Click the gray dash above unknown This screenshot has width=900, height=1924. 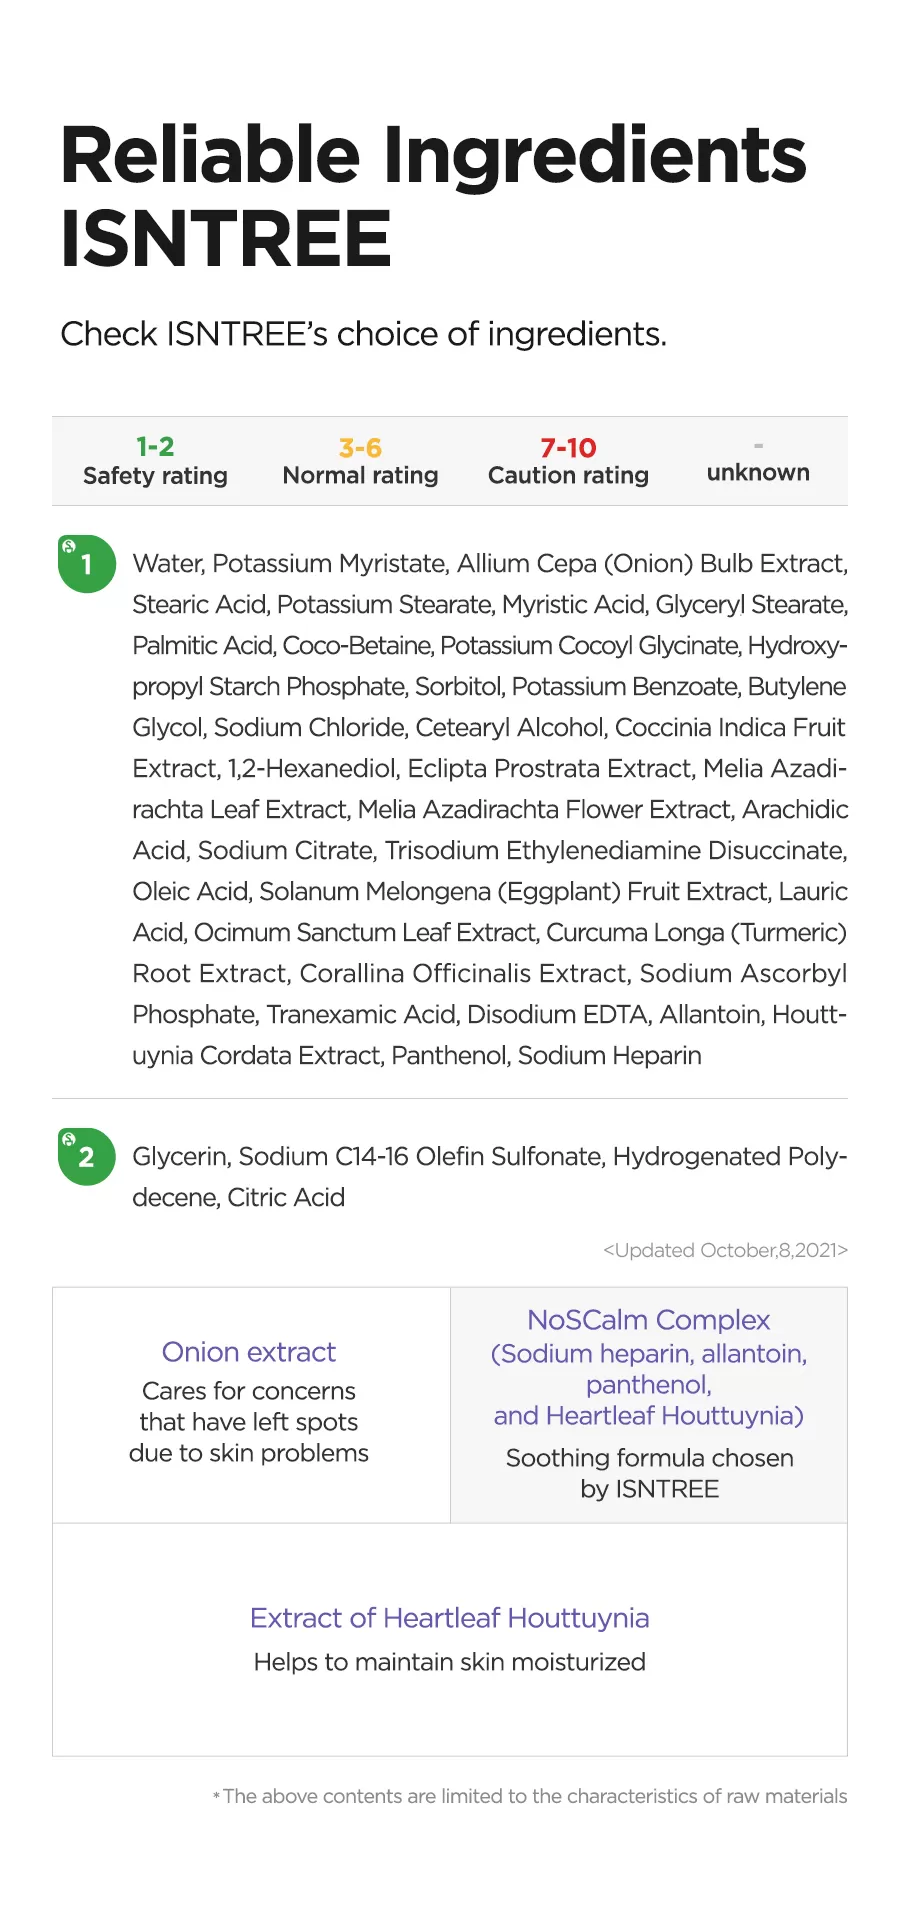[x=758, y=445]
